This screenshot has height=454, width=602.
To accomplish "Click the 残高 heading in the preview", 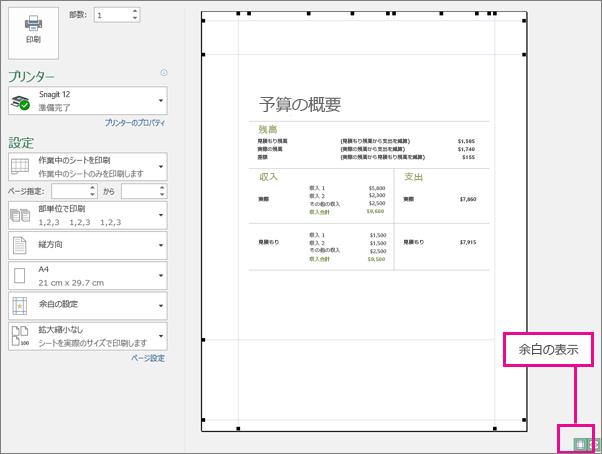I will pyautogui.click(x=268, y=129).
